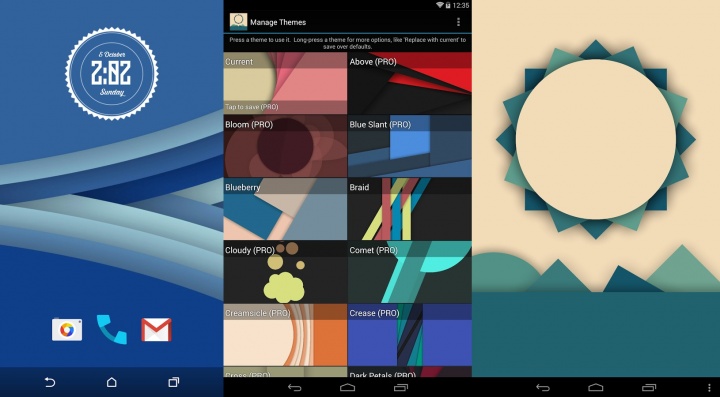Select the Crease (PRO) theme
This screenshot has height=397, width=720.
click(x=410, y=335)
